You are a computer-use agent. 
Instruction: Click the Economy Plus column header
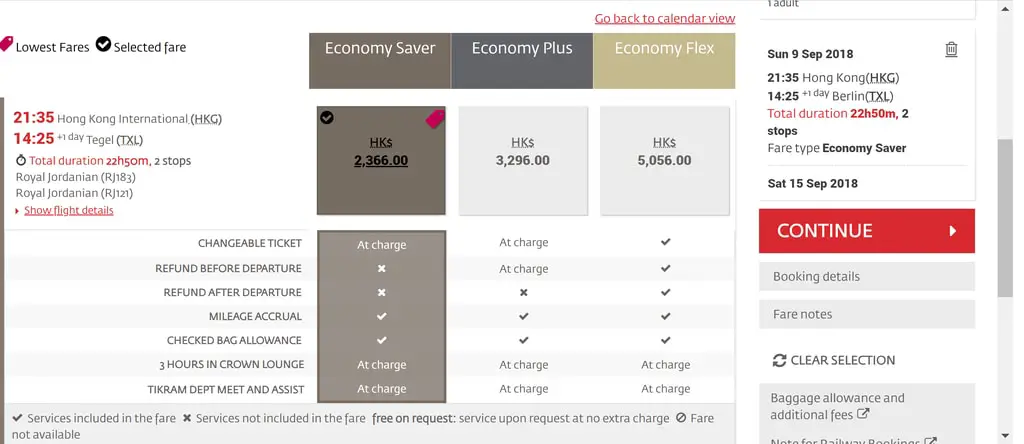coord(522,61)
